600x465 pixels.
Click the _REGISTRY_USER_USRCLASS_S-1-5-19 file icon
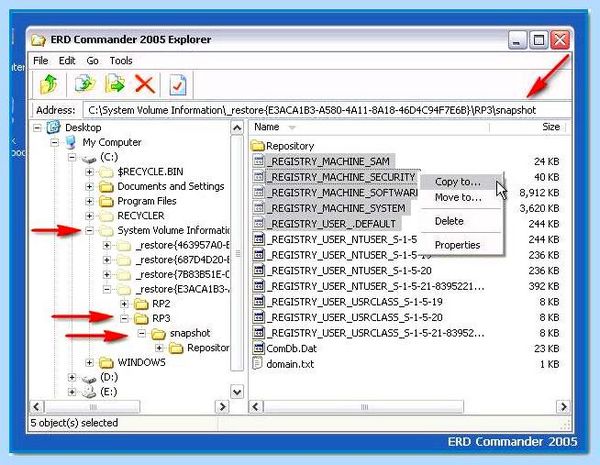point(259,302)
